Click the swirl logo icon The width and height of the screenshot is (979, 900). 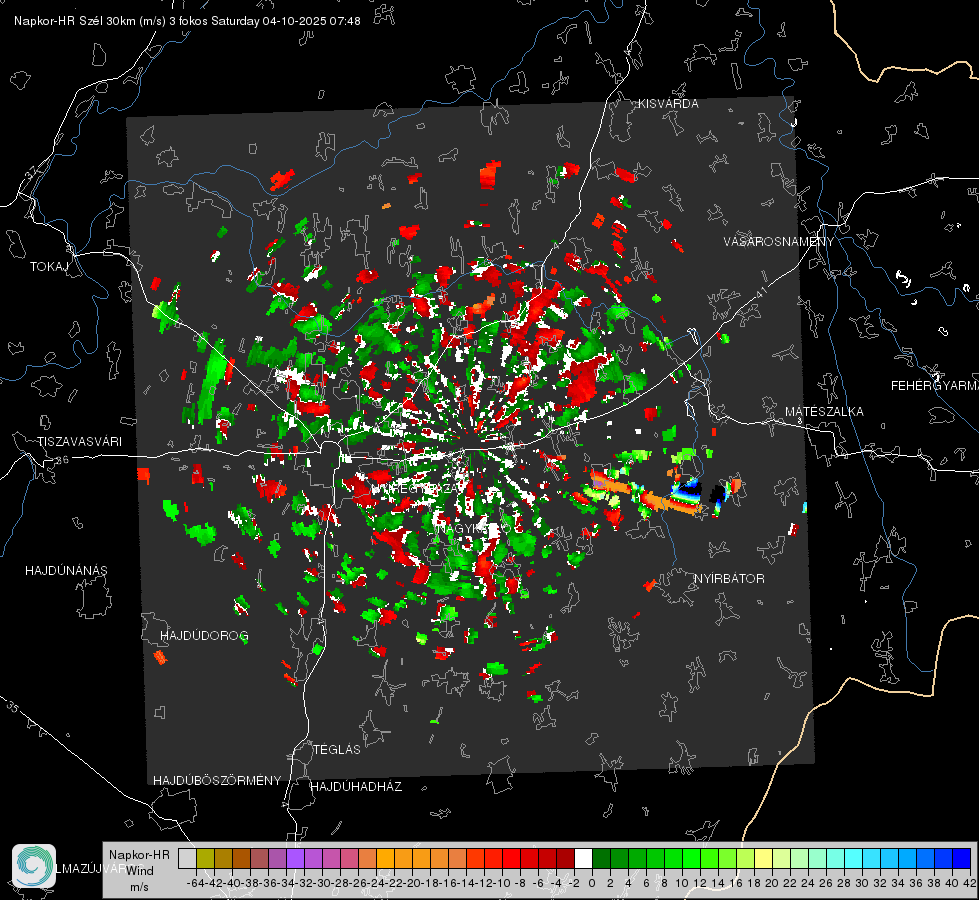pyautogui.click(x=34, y=866)
